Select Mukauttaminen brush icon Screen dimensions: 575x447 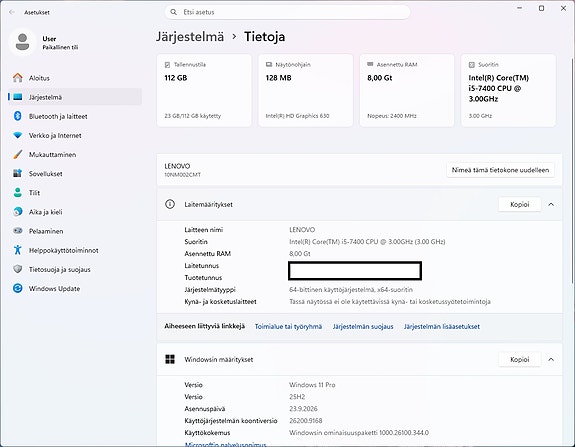18,154
